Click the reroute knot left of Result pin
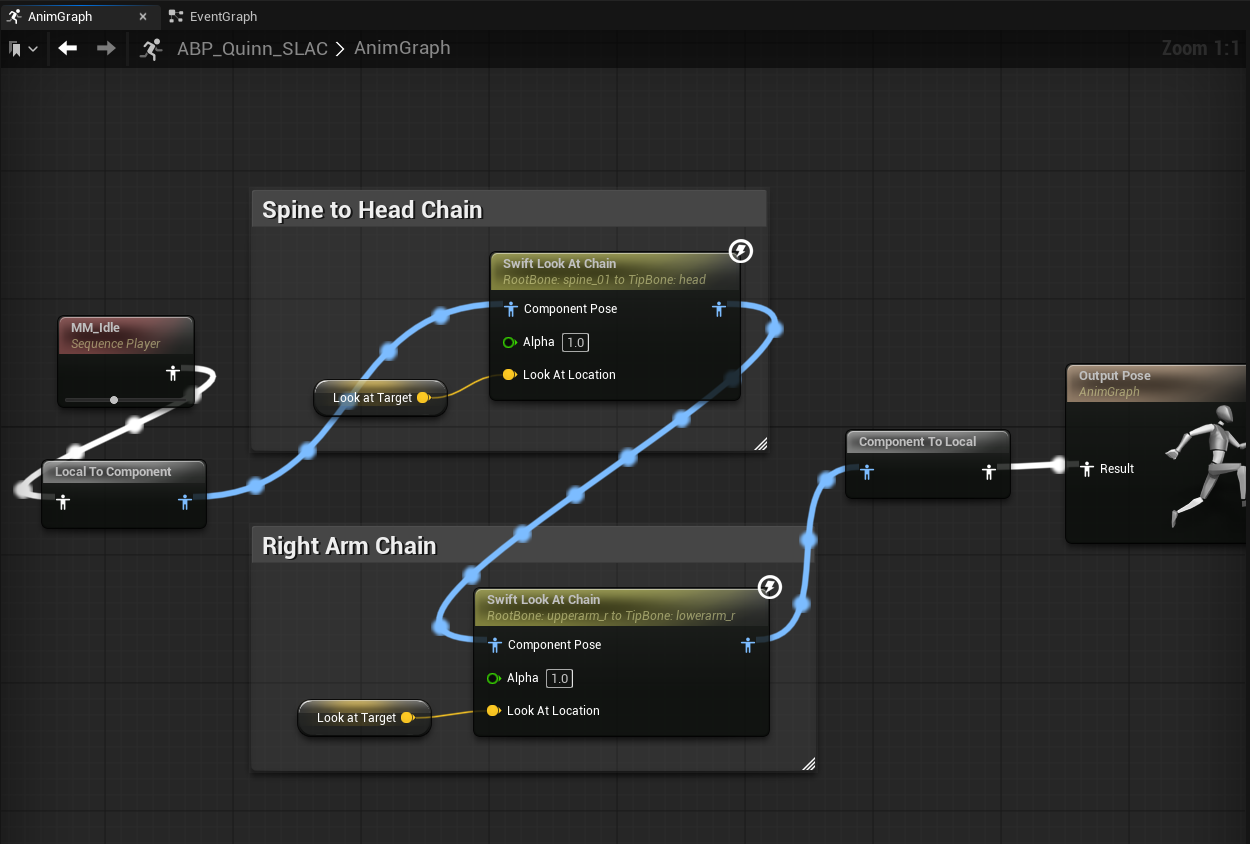1250x844 pixels. pyautogui.click(x=1058, y=465)
